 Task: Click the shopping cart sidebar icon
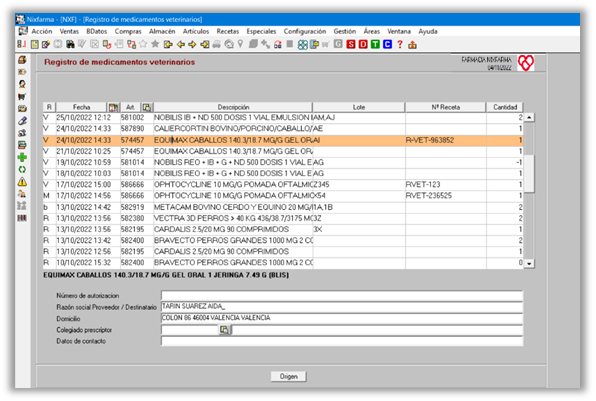point(22,97)
